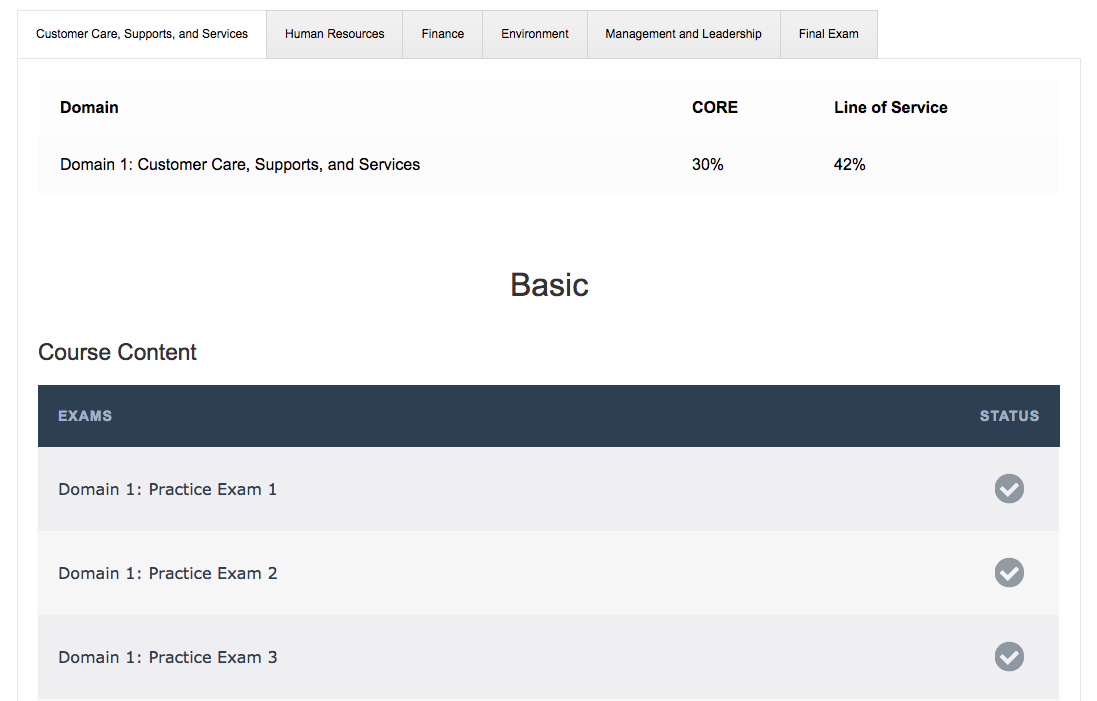
Task: Click the 30% CORE percentage value
Action: (707, 164)
